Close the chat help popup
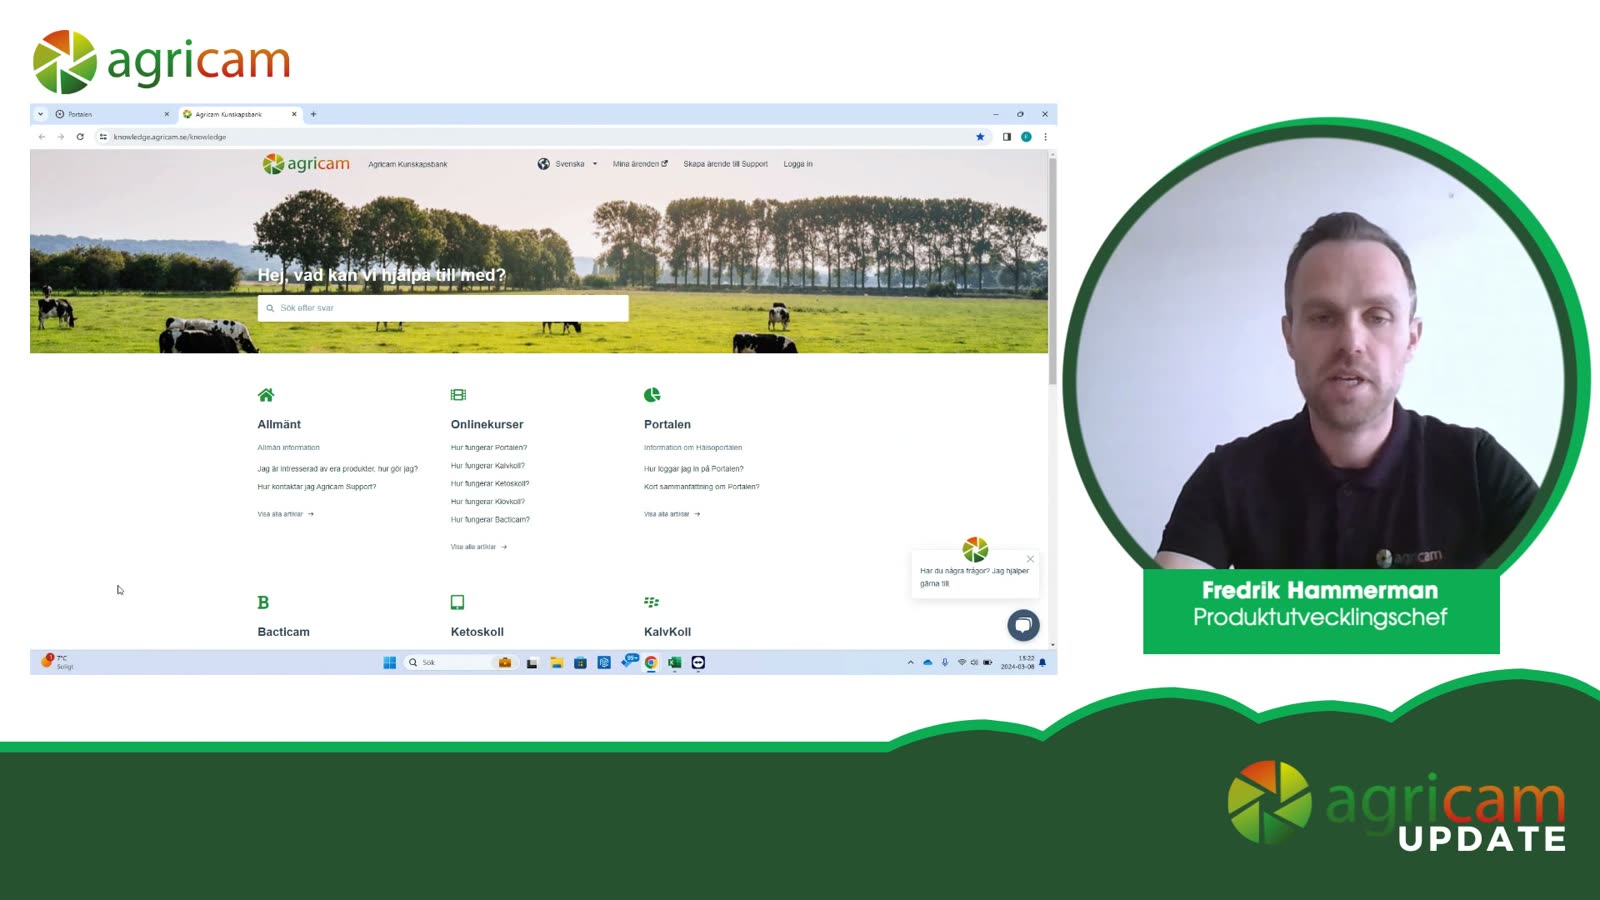Screen dimensions: 1600x900 pyautogui.click(x=1030, y=559)
